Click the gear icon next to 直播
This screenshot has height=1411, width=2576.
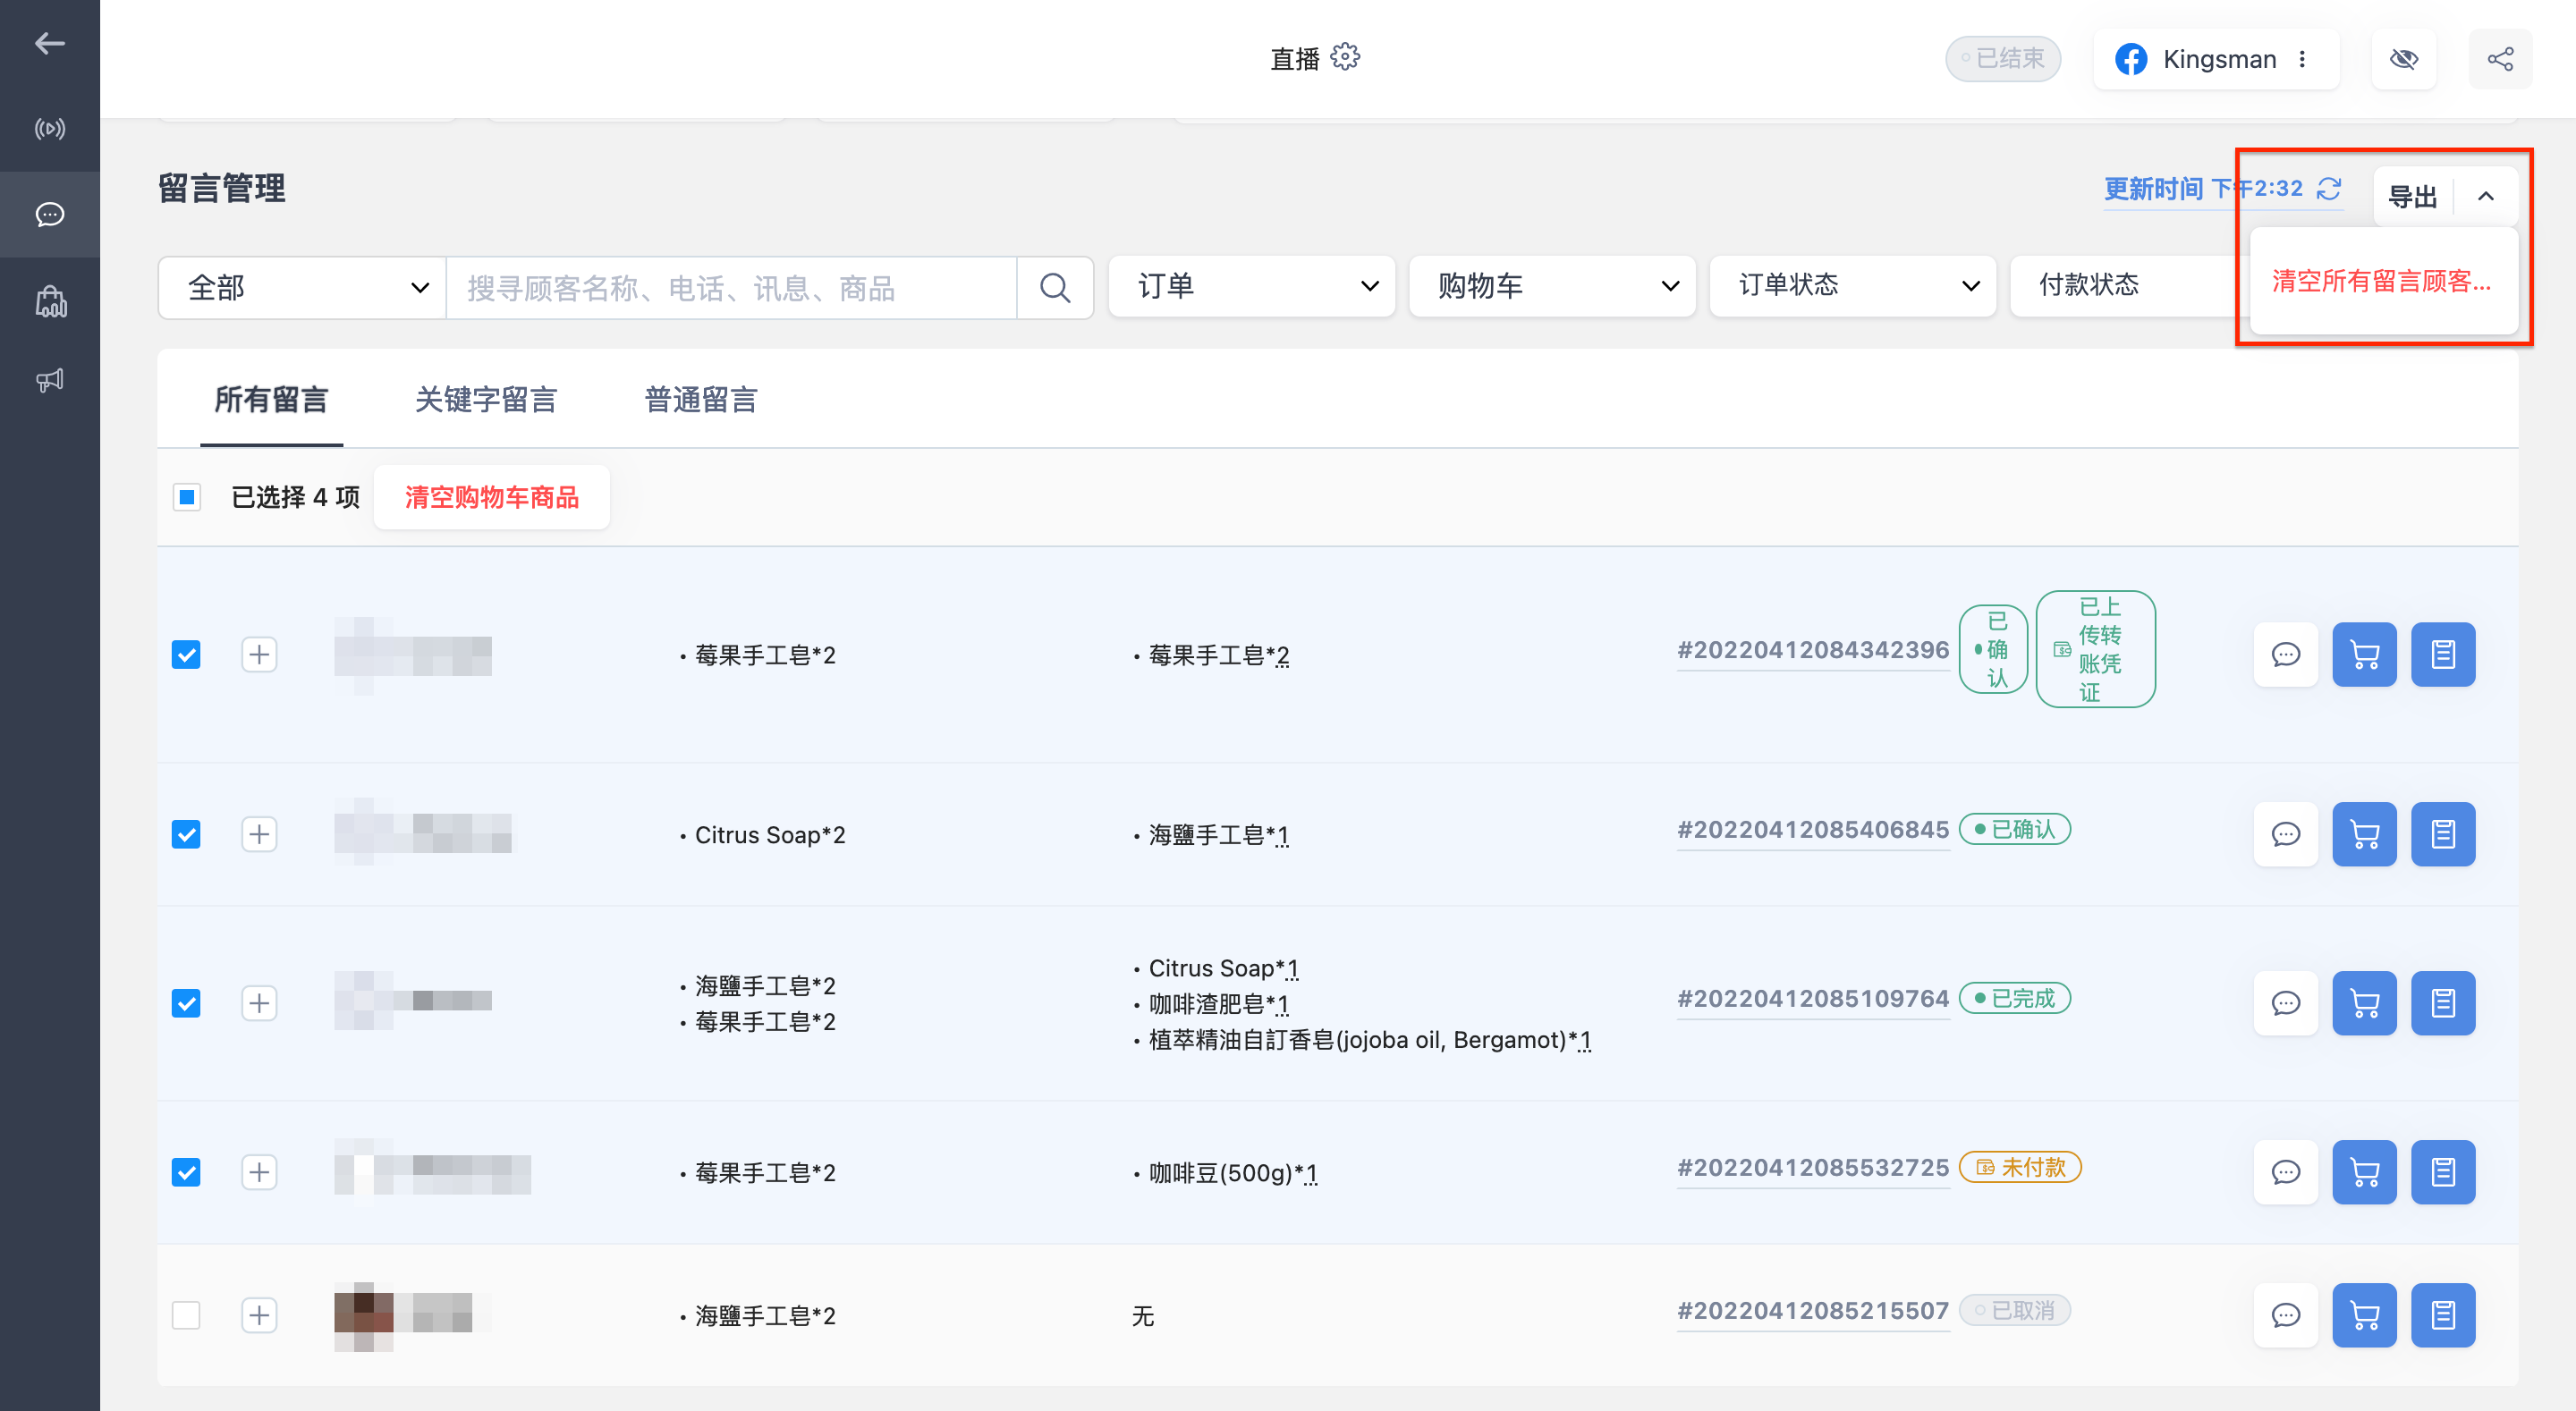tap(1345, 57)
